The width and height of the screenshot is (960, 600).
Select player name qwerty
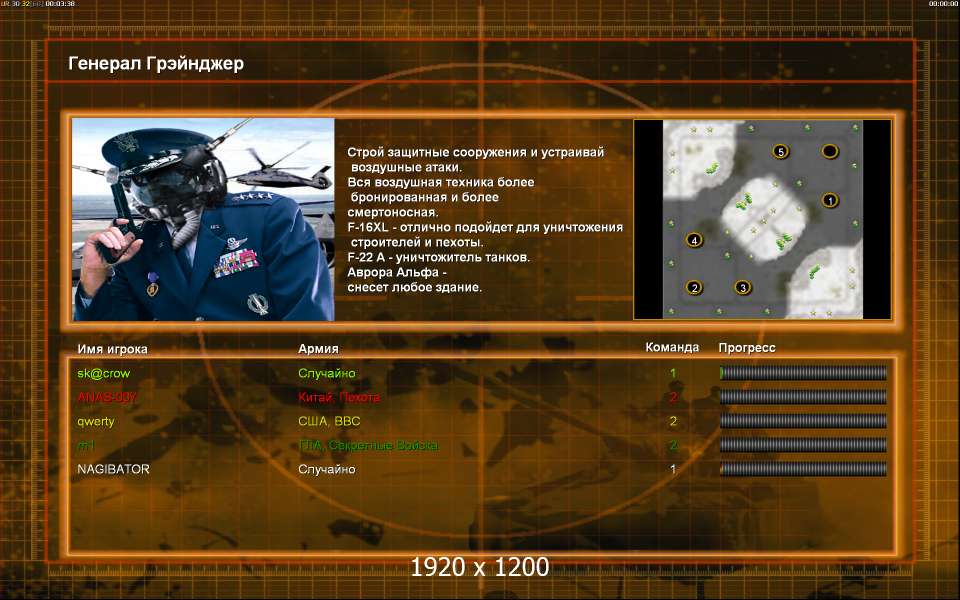point(96,421)
